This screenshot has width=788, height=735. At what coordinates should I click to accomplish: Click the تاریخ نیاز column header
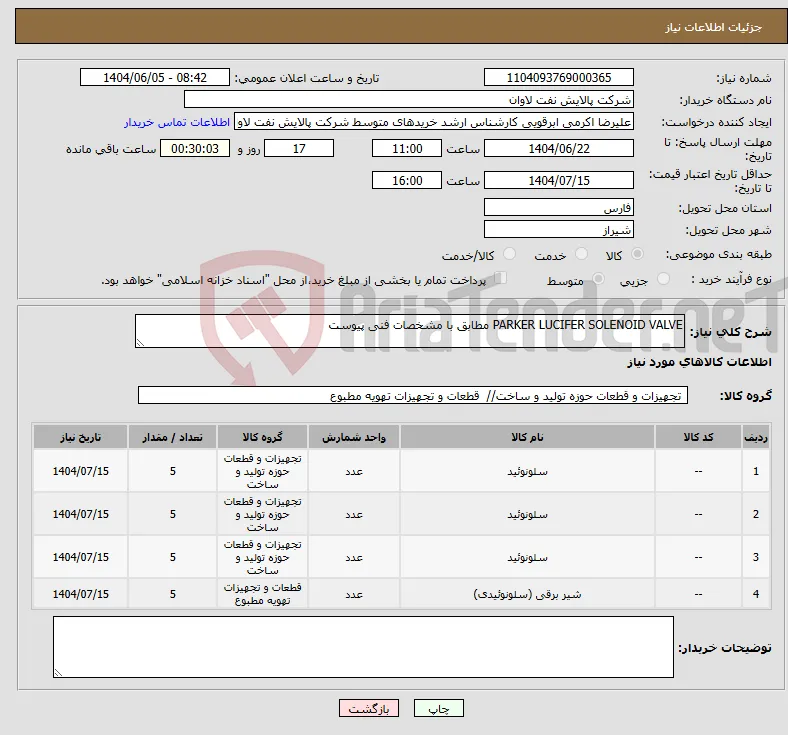click(x=80, y=437)
